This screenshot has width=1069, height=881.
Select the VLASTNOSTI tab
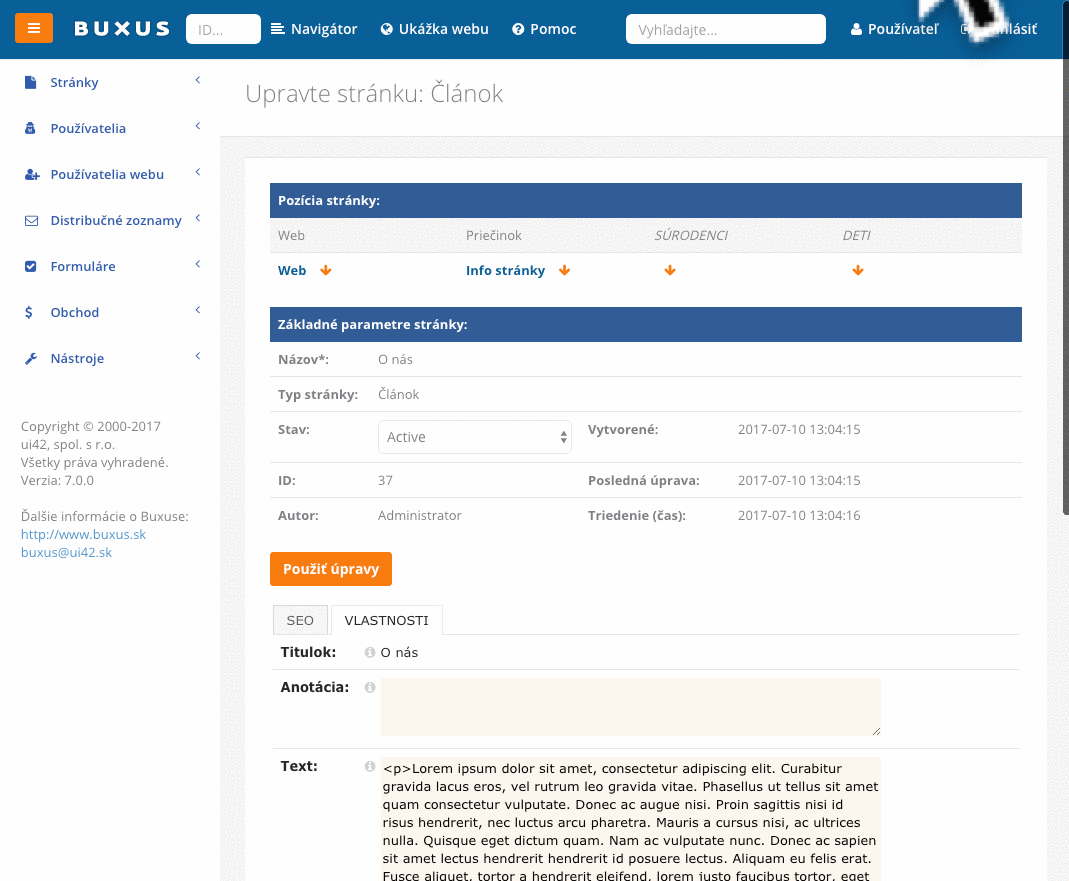(x=387, y=620)
